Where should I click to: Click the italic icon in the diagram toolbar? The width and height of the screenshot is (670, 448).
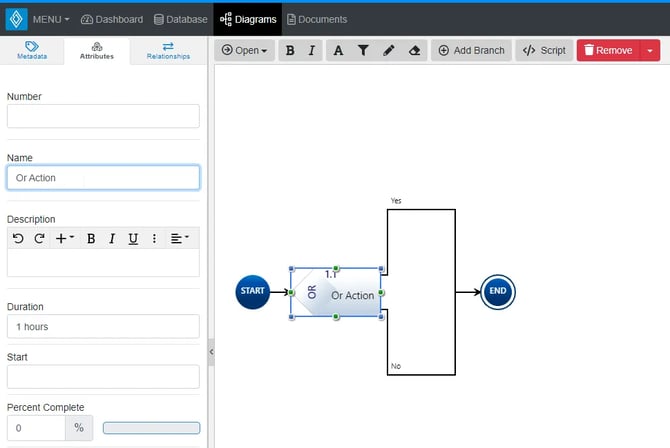point(312,50)
